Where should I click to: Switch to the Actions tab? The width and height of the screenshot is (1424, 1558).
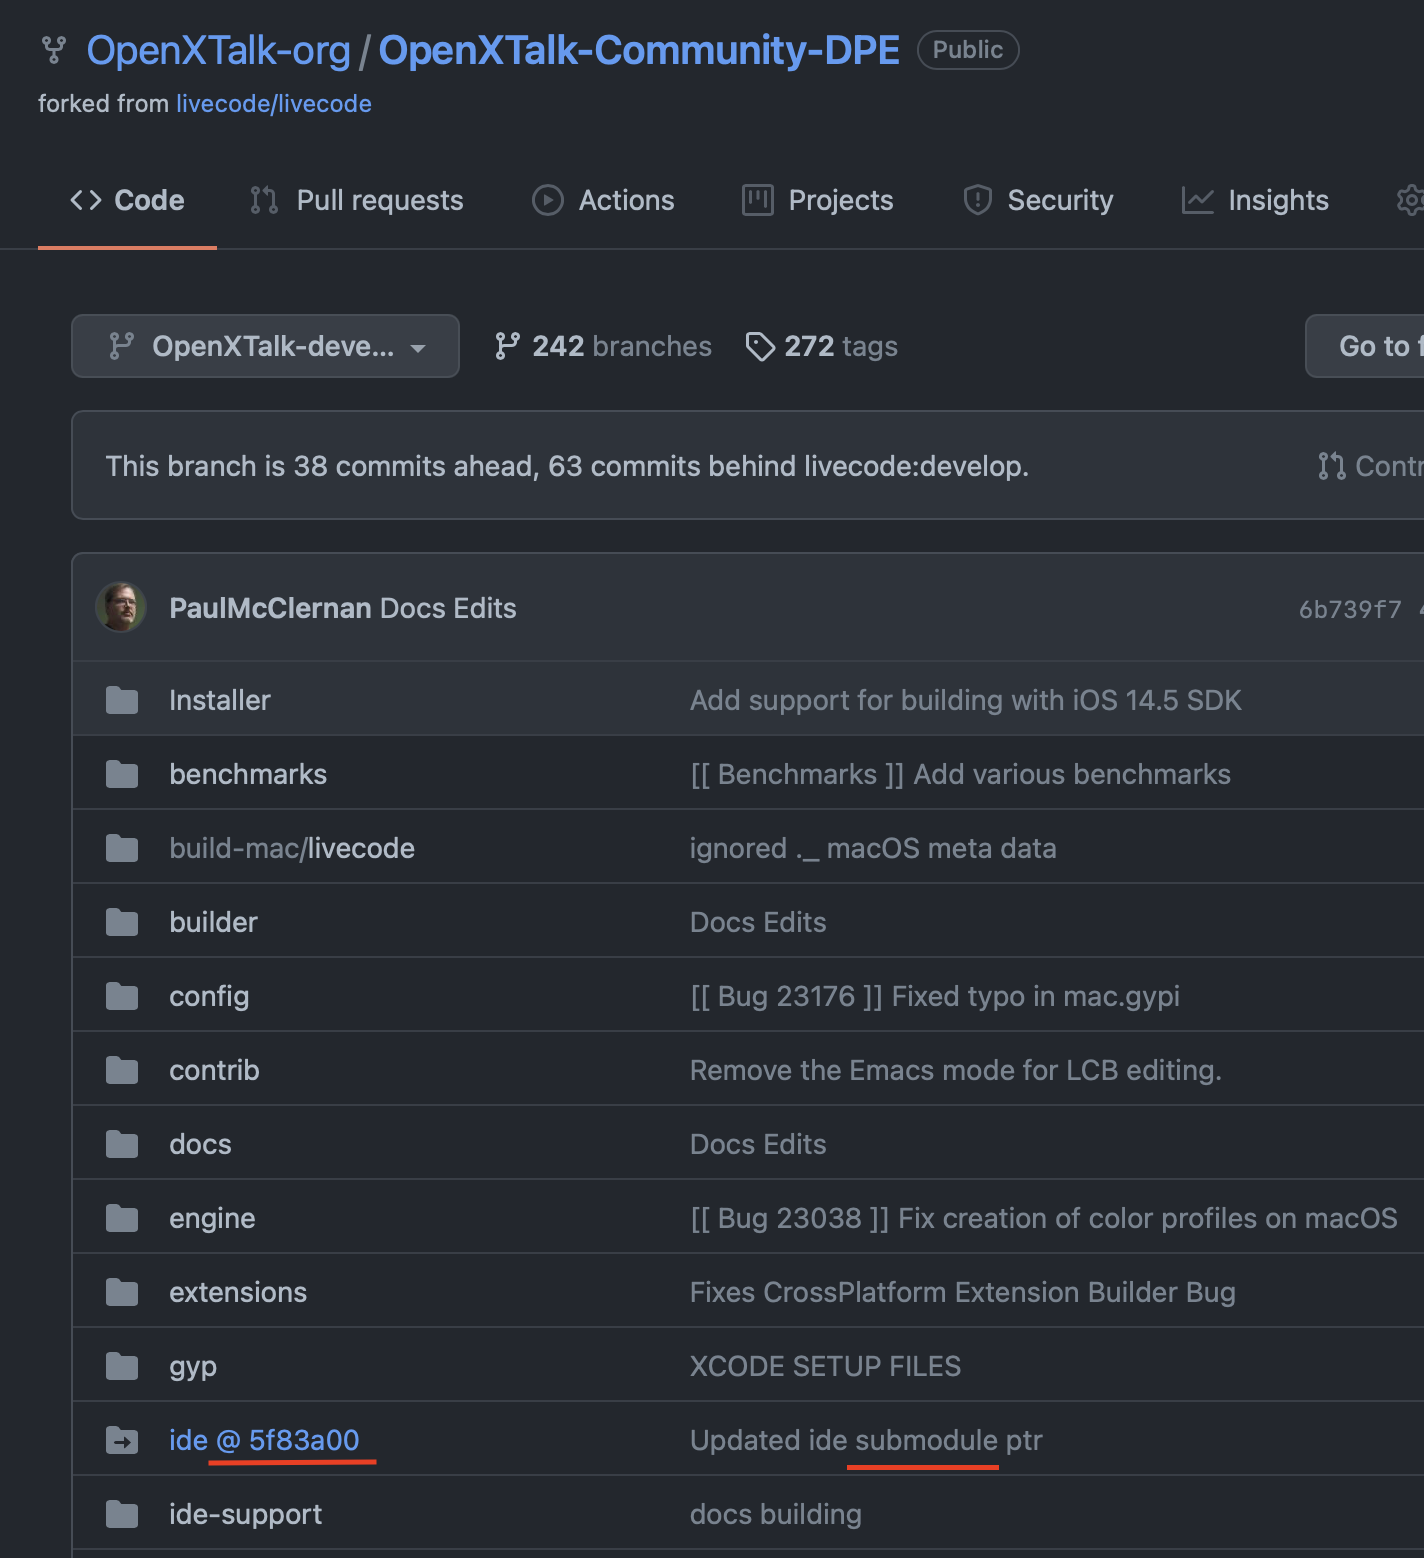[x=603, y=200]
